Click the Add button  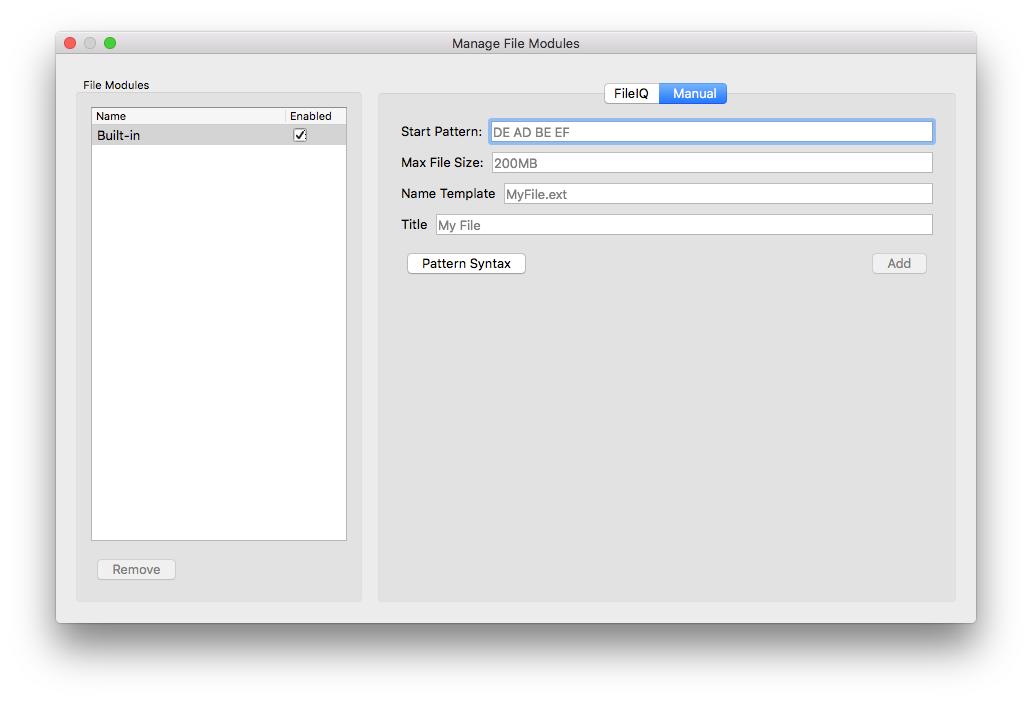[x=898, y=263]
